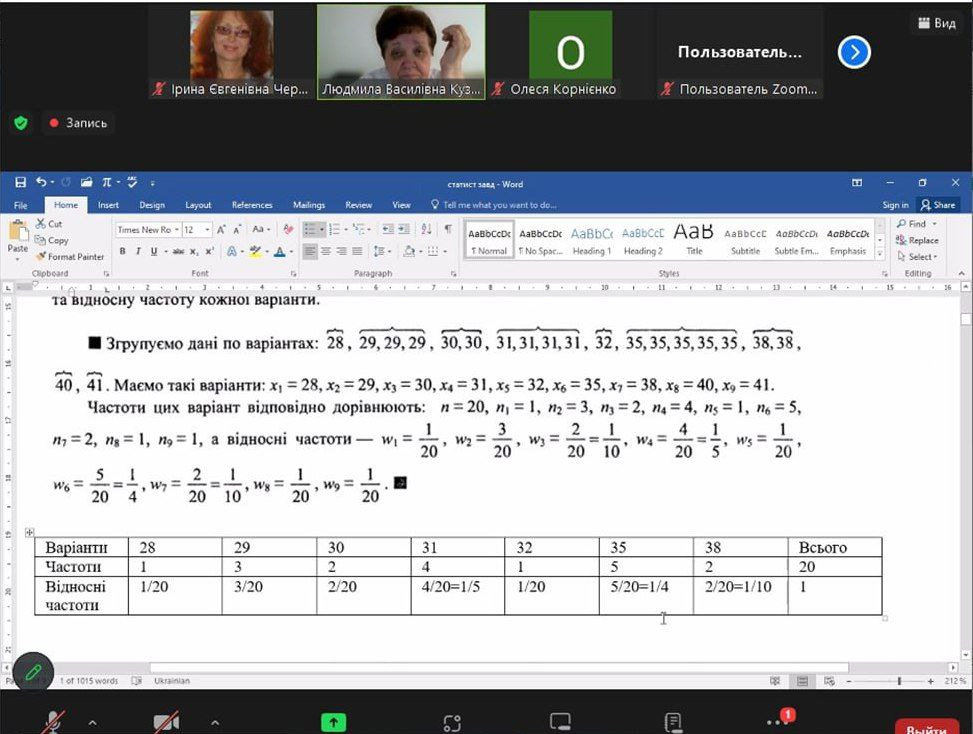Toggle Italic formatting
The width and height of the screenshot is (973, 734).
[x=138, y=251]
